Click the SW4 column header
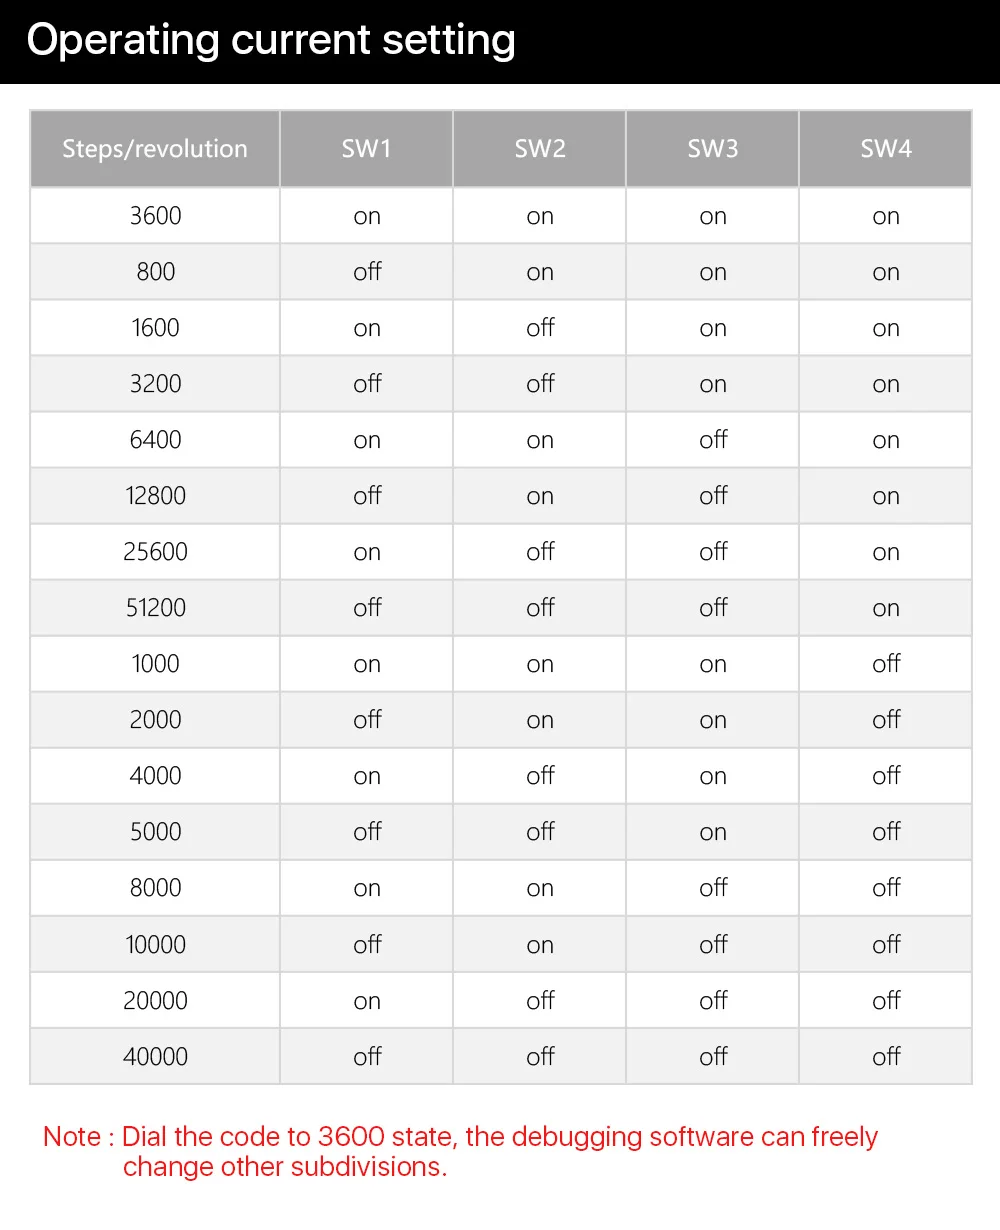 886,149
